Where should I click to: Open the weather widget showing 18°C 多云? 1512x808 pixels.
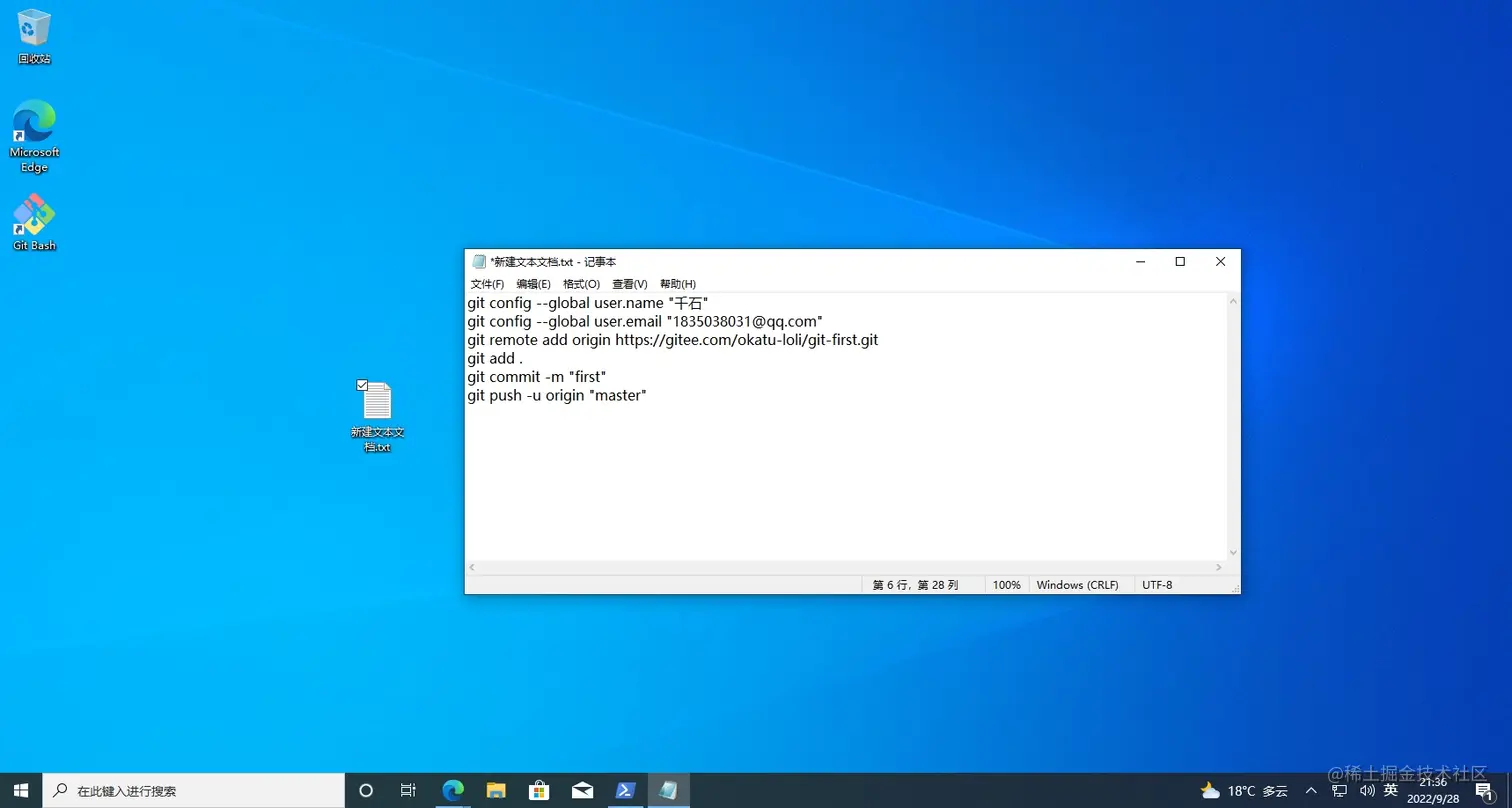pos(1244,791)
